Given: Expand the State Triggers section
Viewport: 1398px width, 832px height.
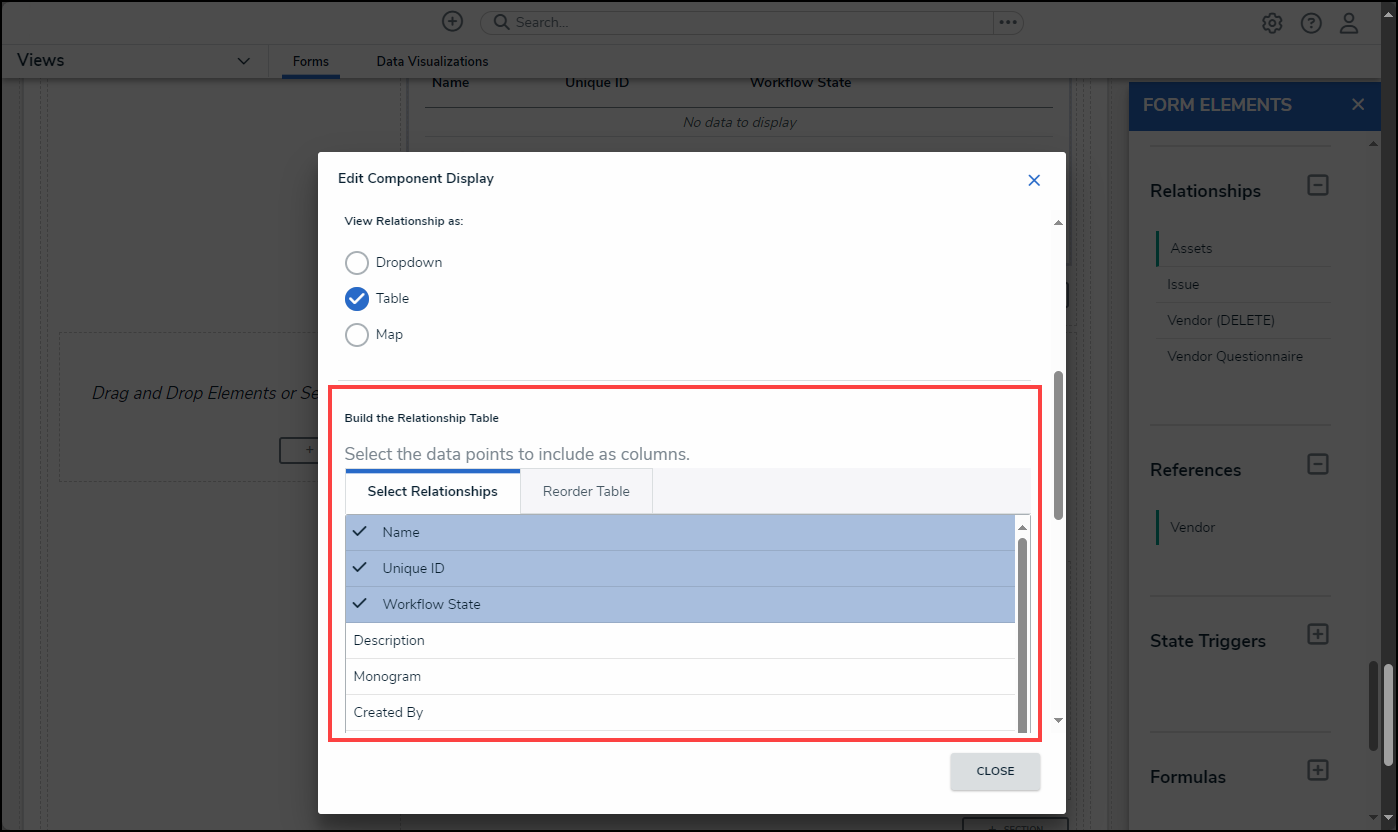Looking at the screenshot, I should click(1318, 635).
